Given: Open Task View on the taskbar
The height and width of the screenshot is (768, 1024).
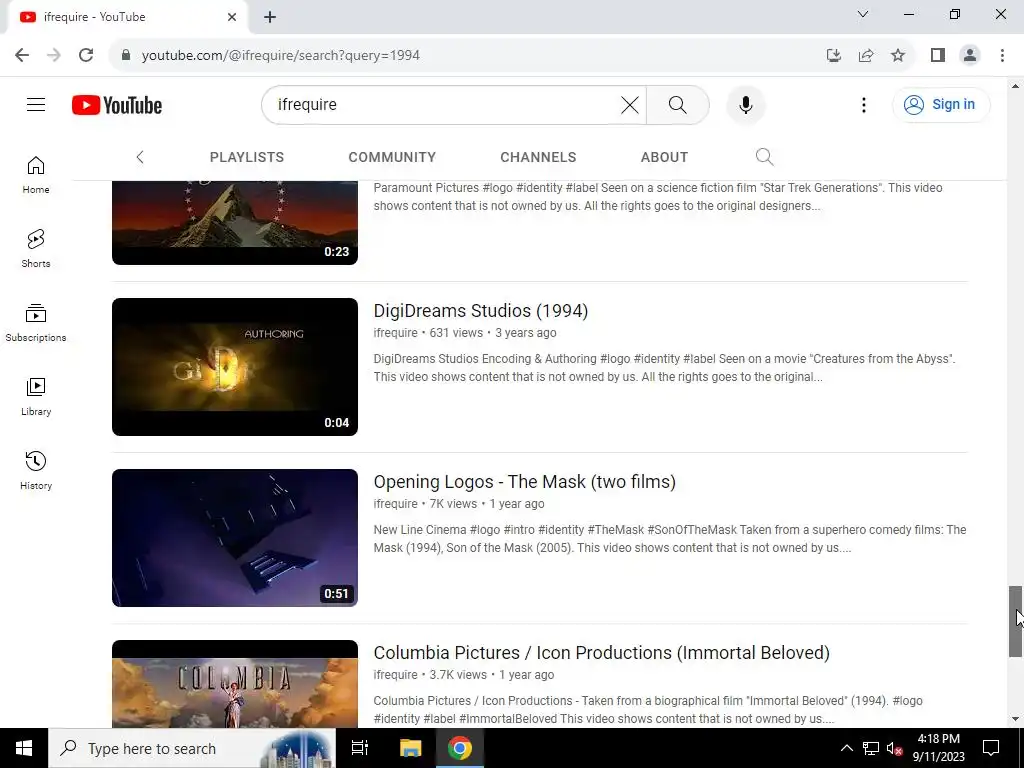Looking at the screenshot, I should pyautogui.click(x=360, y=748).
